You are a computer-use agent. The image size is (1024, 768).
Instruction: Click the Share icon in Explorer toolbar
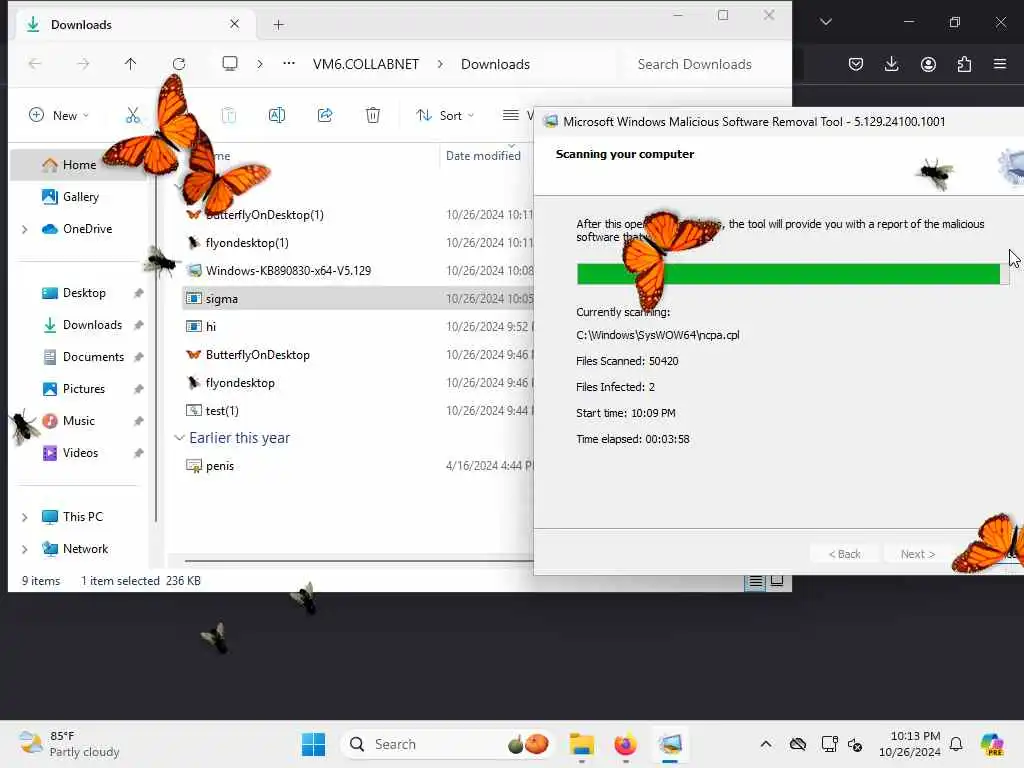click(325, 116)
